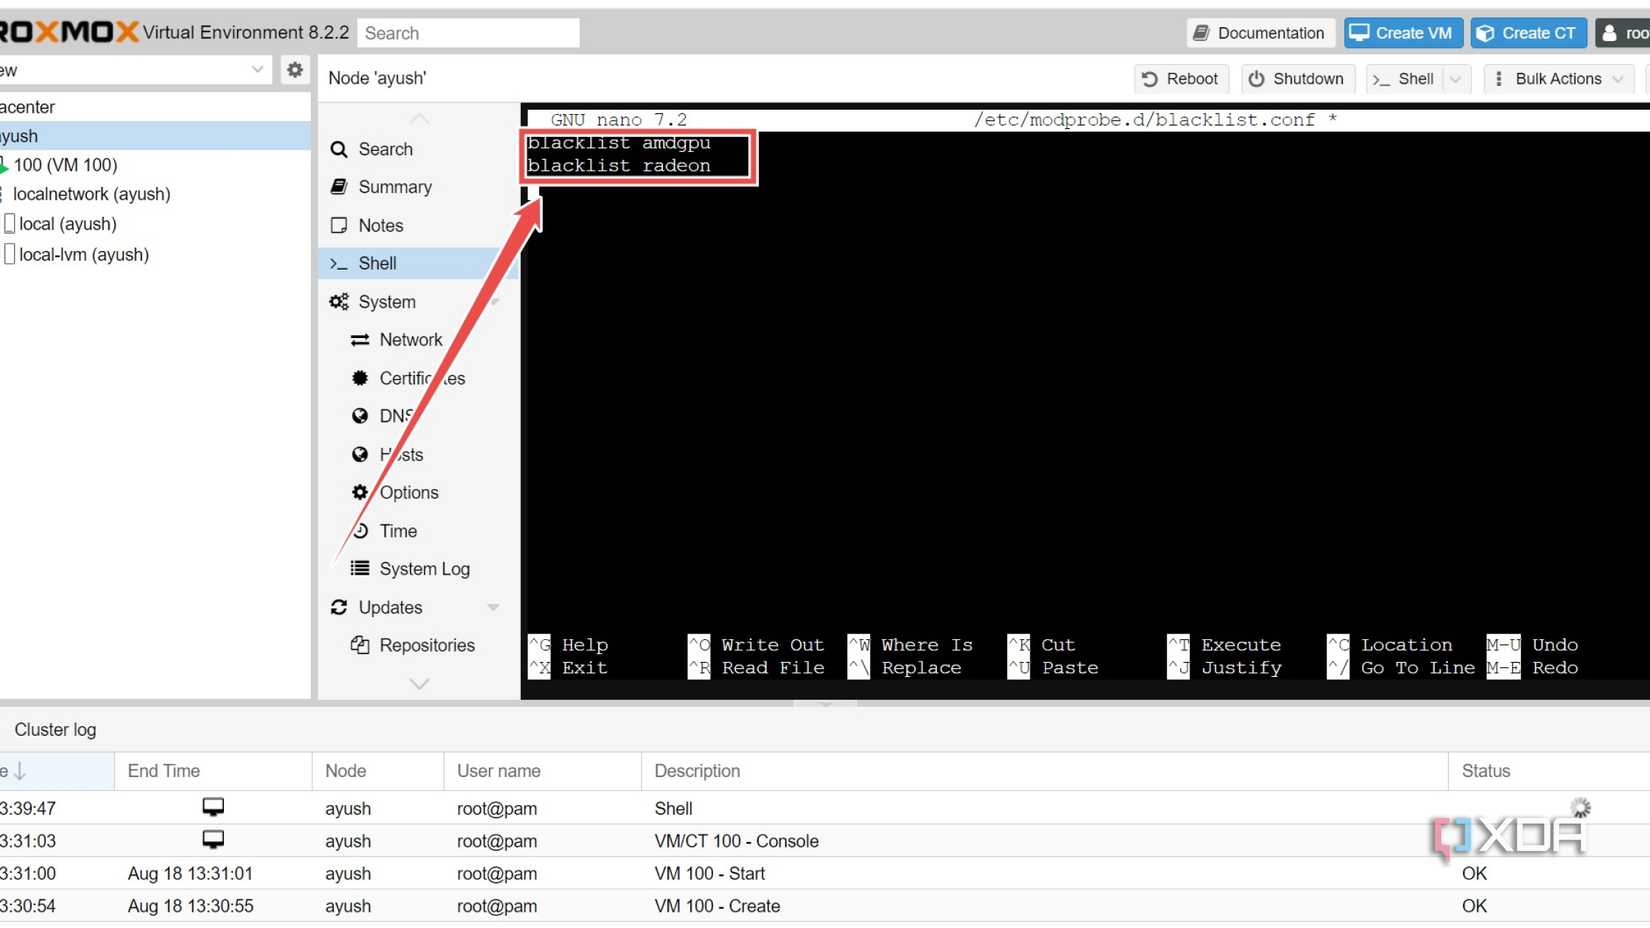
Task: Select local-lvm (ayush) storage in the tree
Action: [x=155, y=254]
